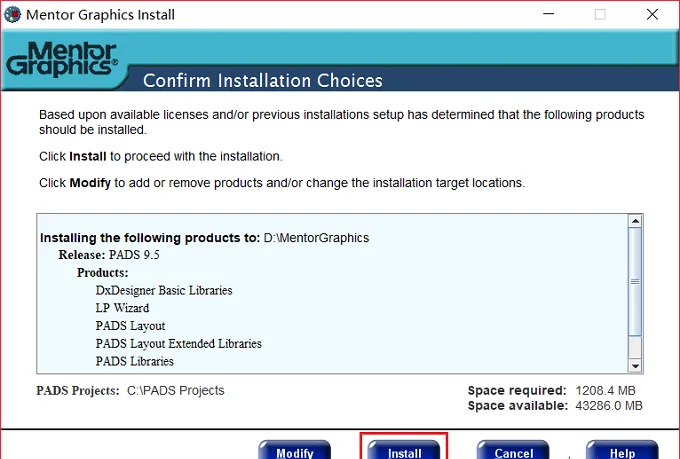This screenshot has height=459, width=680.
Task: Click the C:\PADS Projects path text
Action: click(176, 390)
